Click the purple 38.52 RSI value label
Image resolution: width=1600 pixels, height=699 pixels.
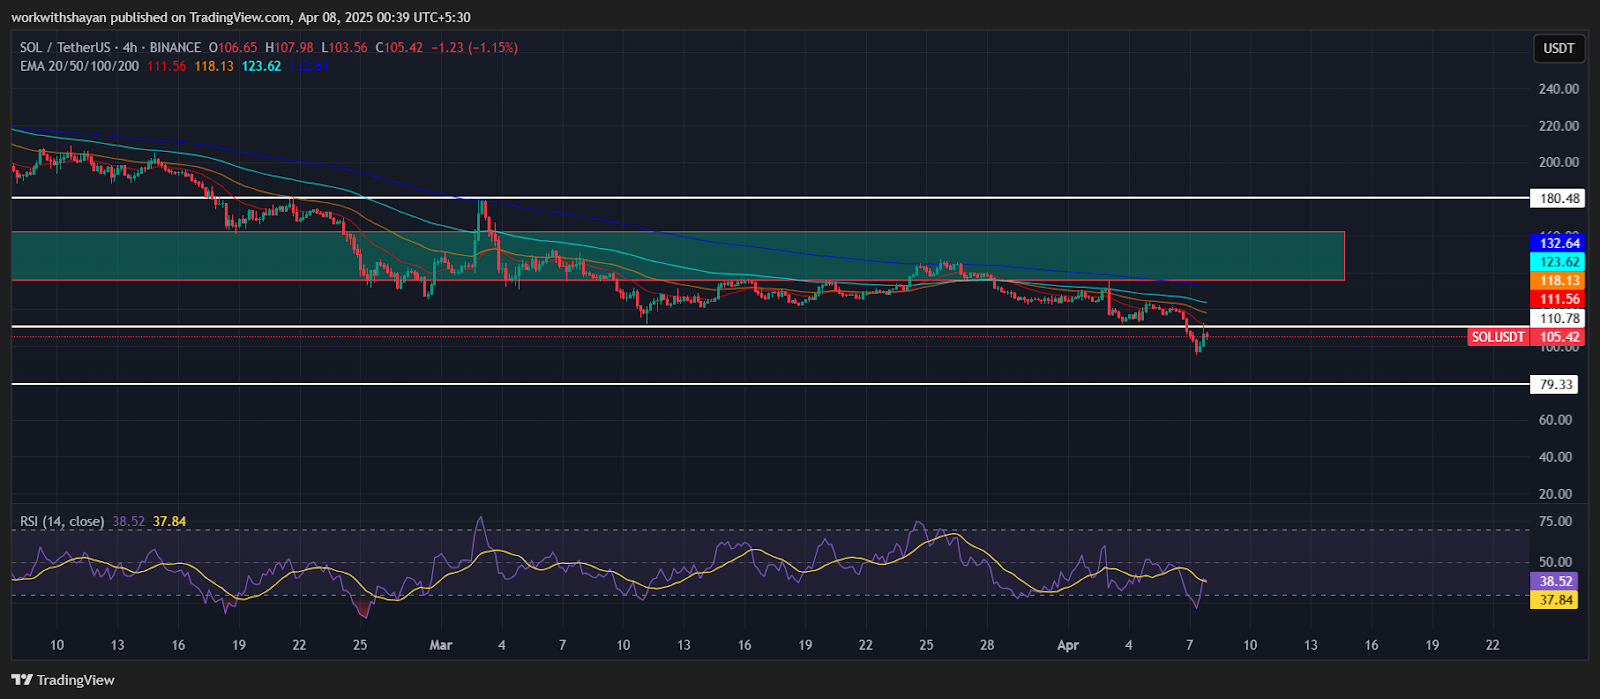coord(1555,581)
